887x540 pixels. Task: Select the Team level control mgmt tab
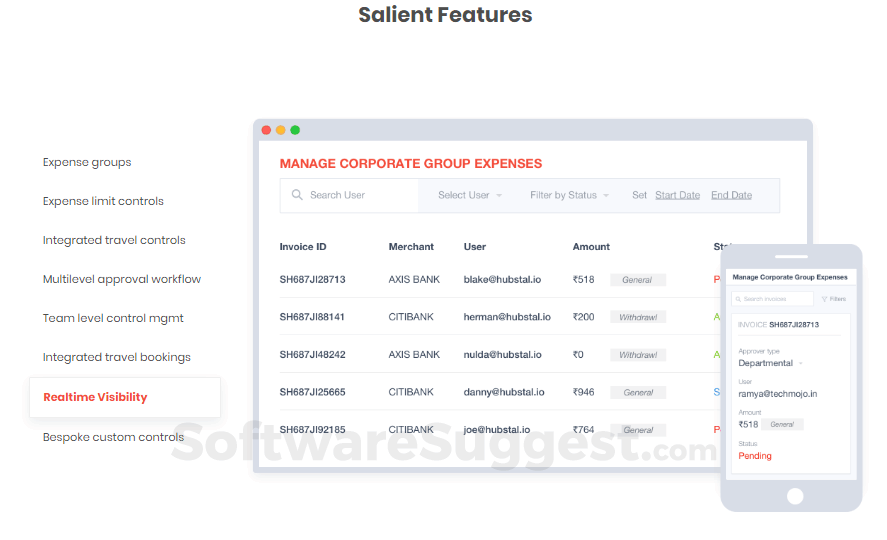coord(113,318)
